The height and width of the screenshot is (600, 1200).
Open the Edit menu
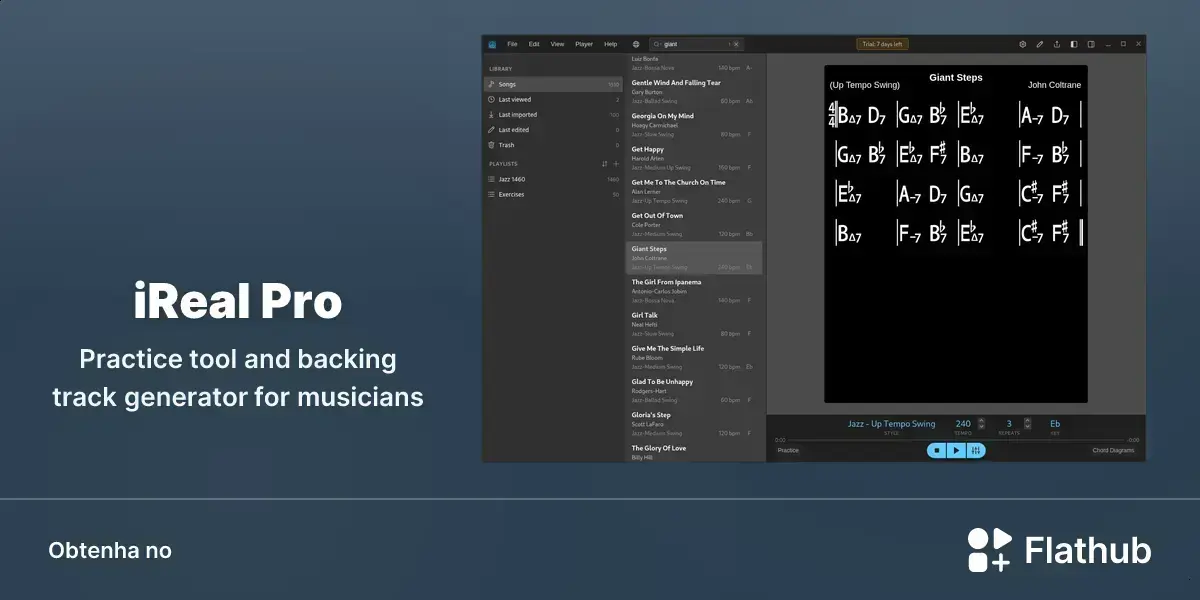coord(534,44)
